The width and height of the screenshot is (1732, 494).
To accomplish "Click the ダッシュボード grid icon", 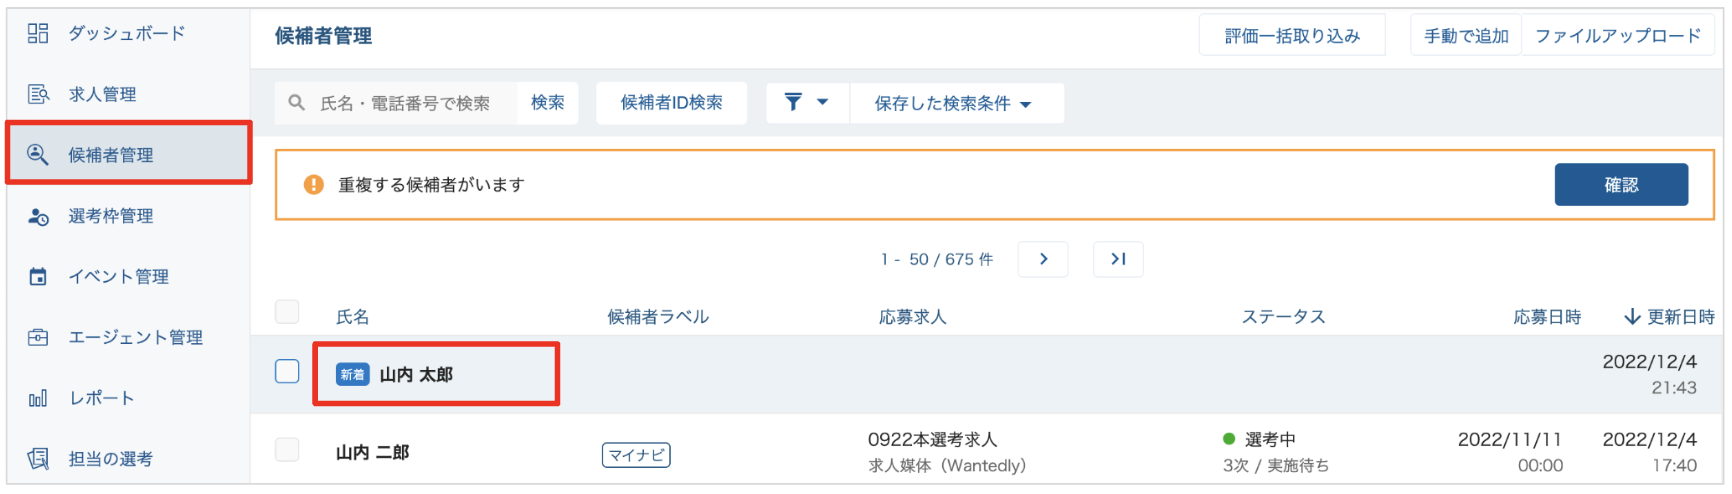I will click(x=38, y=34).
